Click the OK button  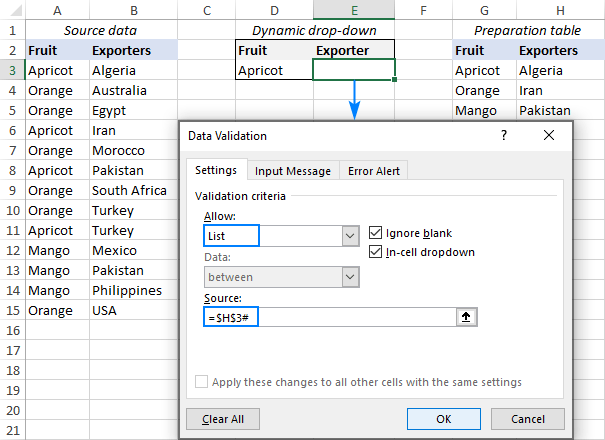click(x=444, y=419)
